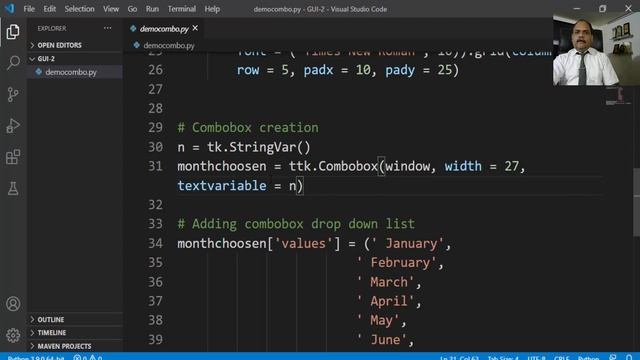Image resolution: width=640 pixels, height=360 pixels.
Task: Click the ' March' string on line 36
Action: 385,282
